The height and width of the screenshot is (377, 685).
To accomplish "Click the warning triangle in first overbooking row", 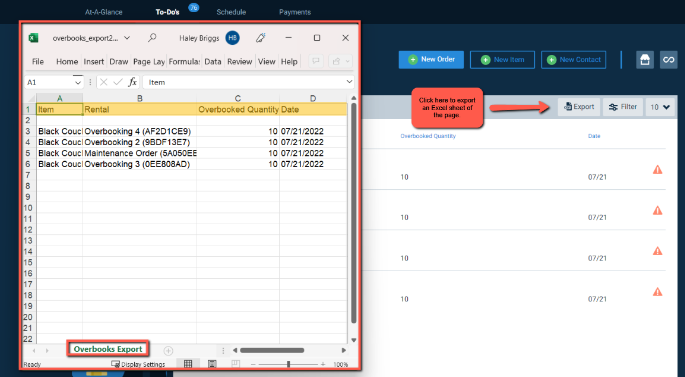I will [657, 170].
